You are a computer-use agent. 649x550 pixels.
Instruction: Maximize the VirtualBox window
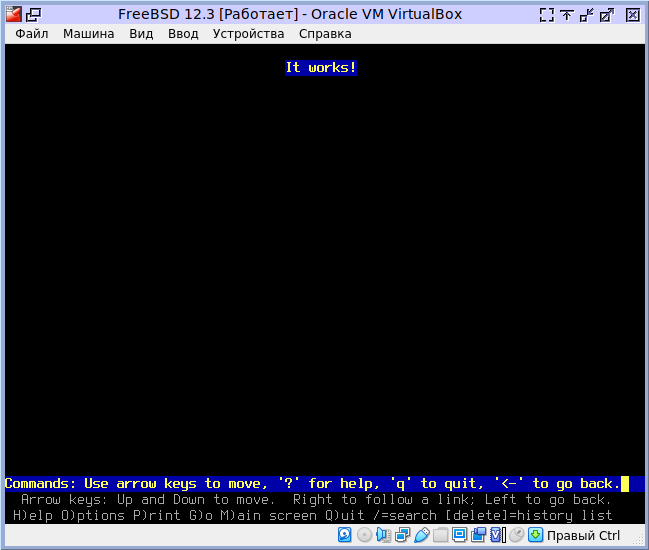[607, 15]
